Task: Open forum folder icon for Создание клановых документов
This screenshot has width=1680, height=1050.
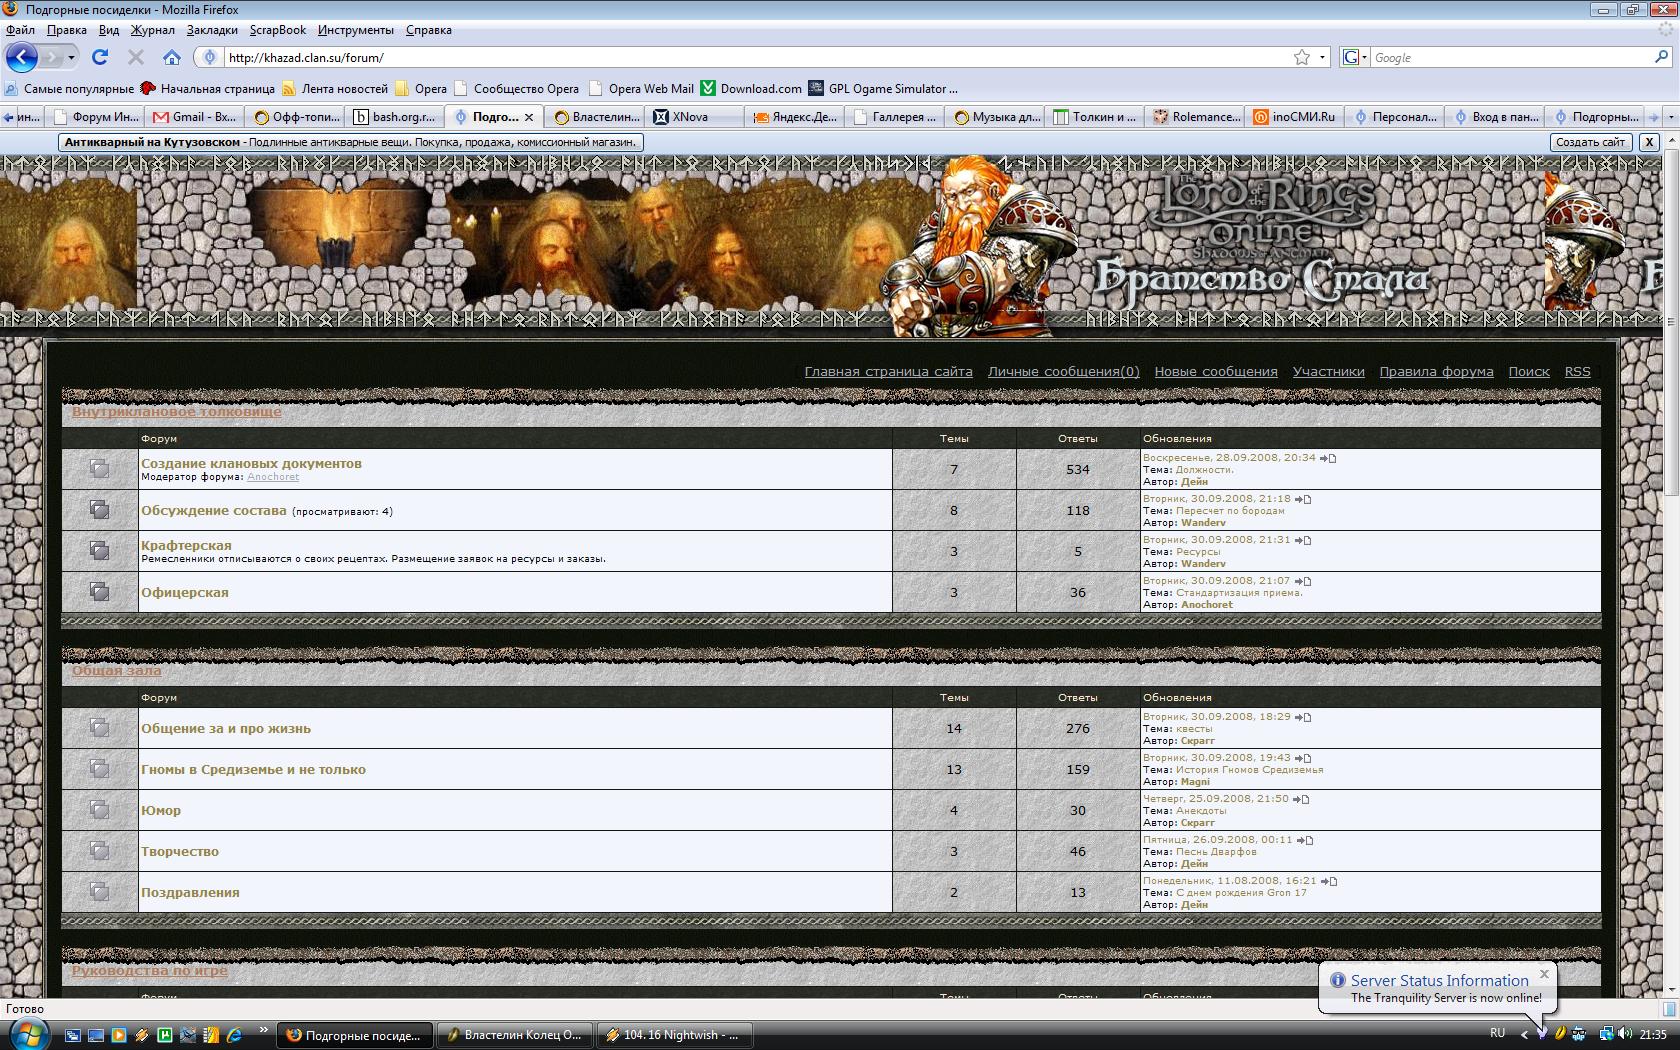Action: pos(99,468)
